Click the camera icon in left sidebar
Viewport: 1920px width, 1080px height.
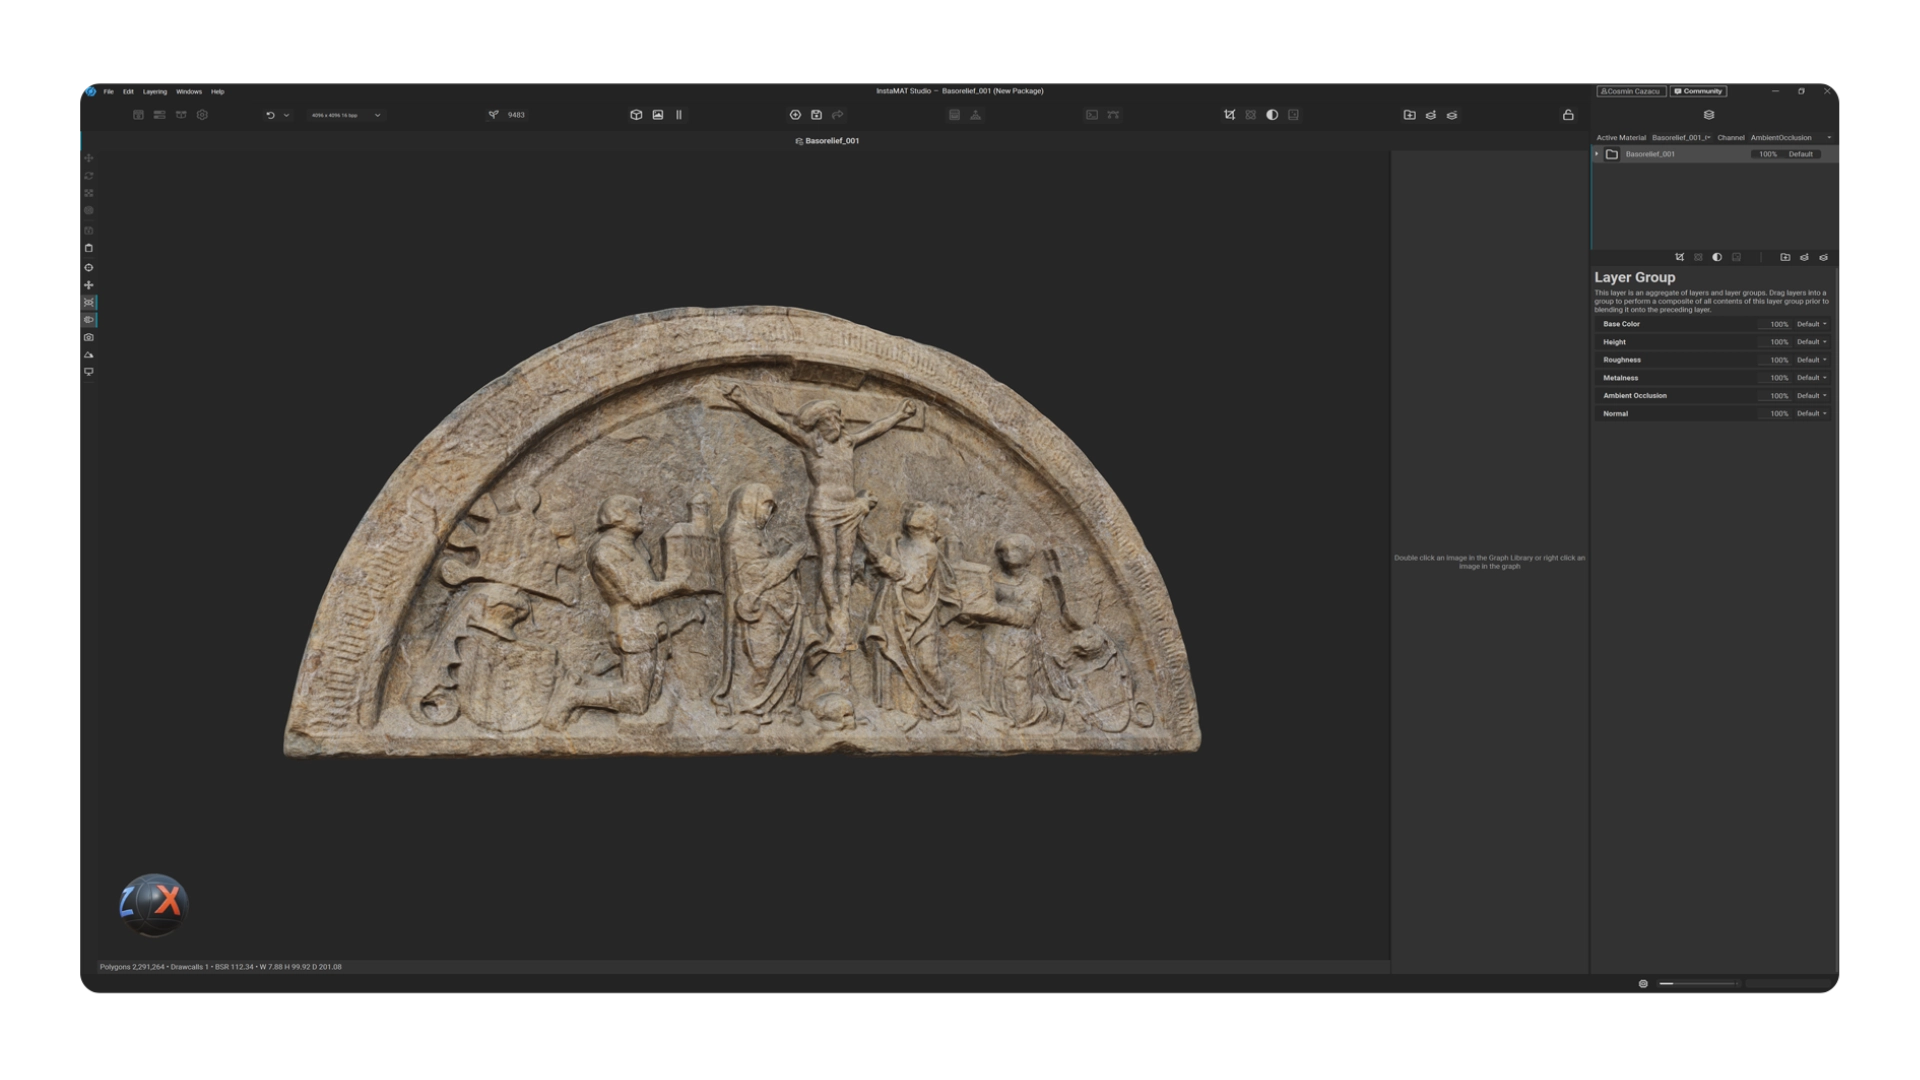(89, 338)
